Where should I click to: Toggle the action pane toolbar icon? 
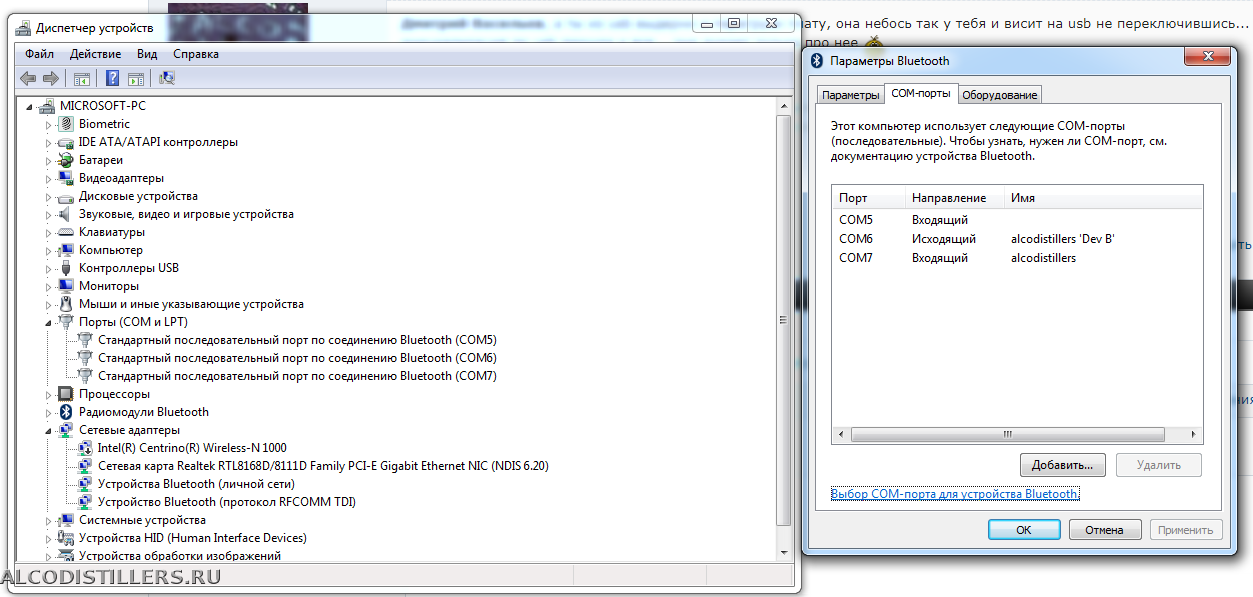136,78
